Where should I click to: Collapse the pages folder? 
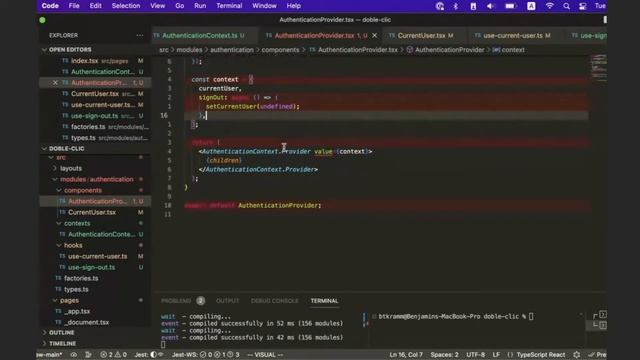pos(54,300)
